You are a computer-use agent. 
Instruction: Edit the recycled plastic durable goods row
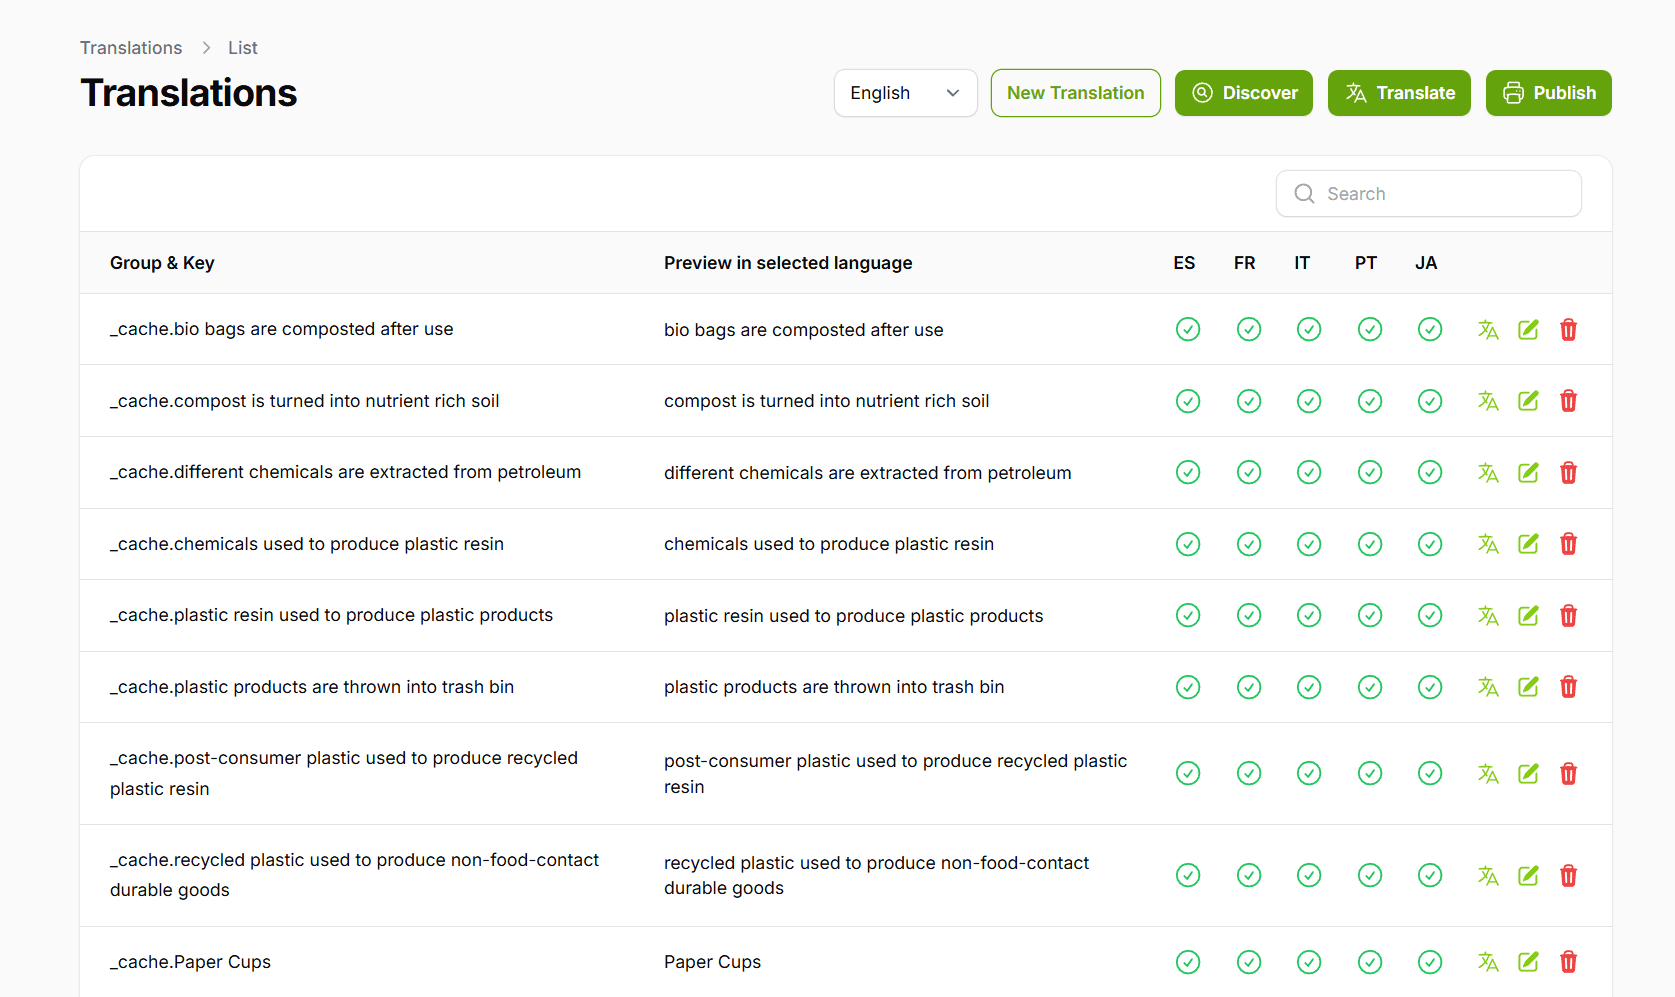click(x=1528, y=875)
